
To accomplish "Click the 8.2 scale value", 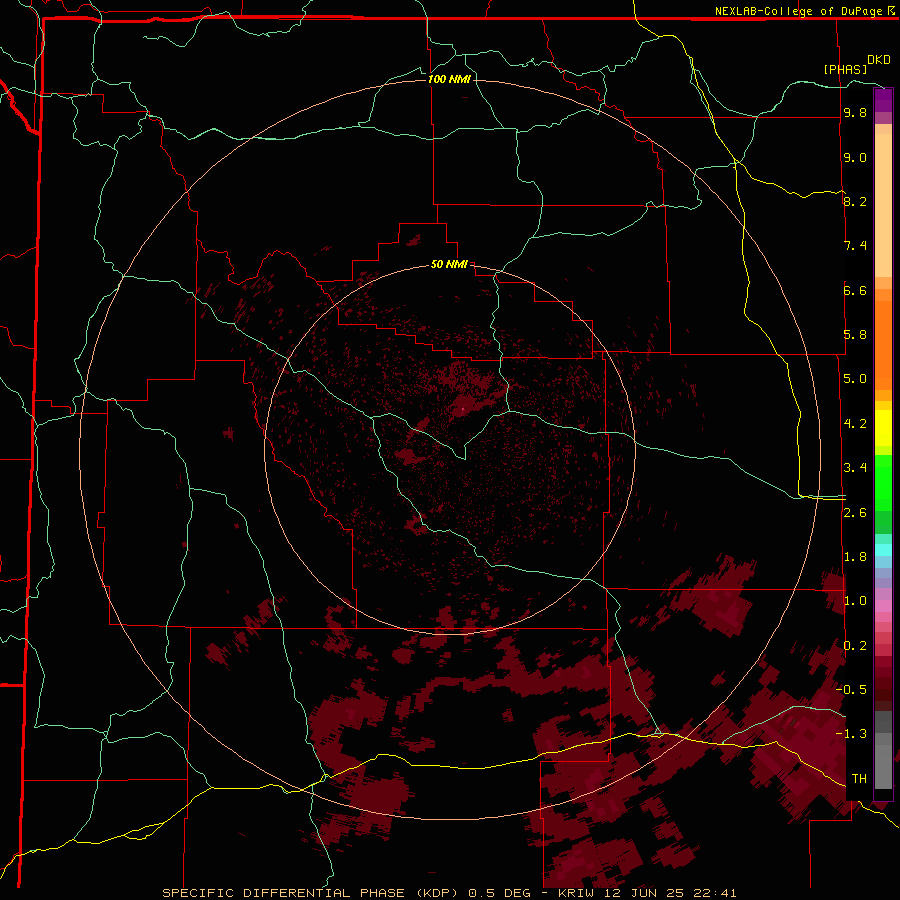I will (855, 201).
